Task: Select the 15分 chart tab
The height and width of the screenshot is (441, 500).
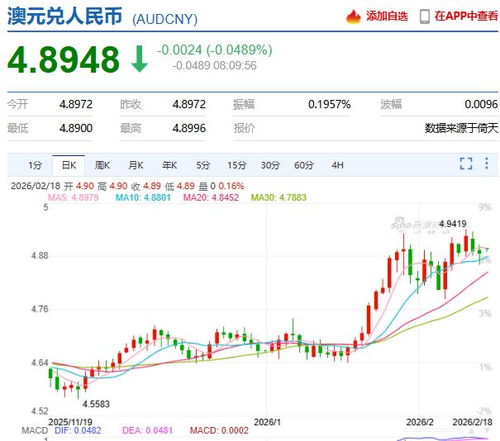Action: click(236, 165)
